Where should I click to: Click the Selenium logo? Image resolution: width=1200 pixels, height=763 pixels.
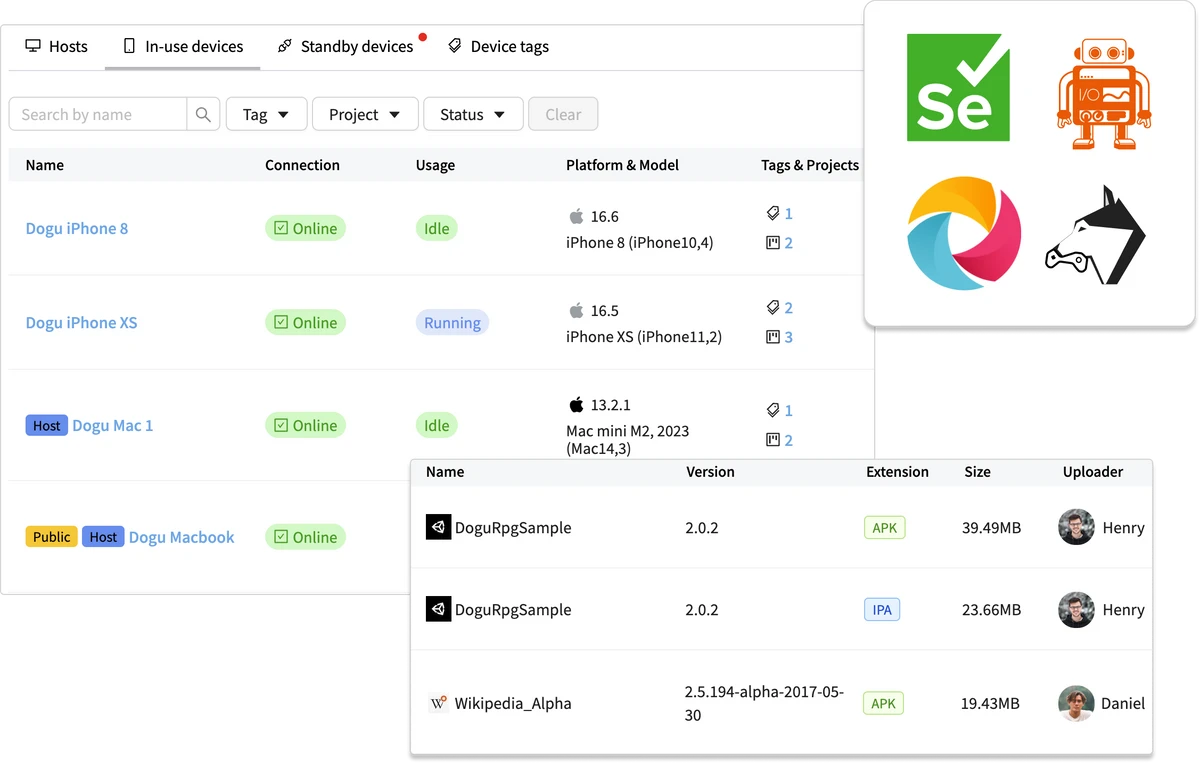958,88
